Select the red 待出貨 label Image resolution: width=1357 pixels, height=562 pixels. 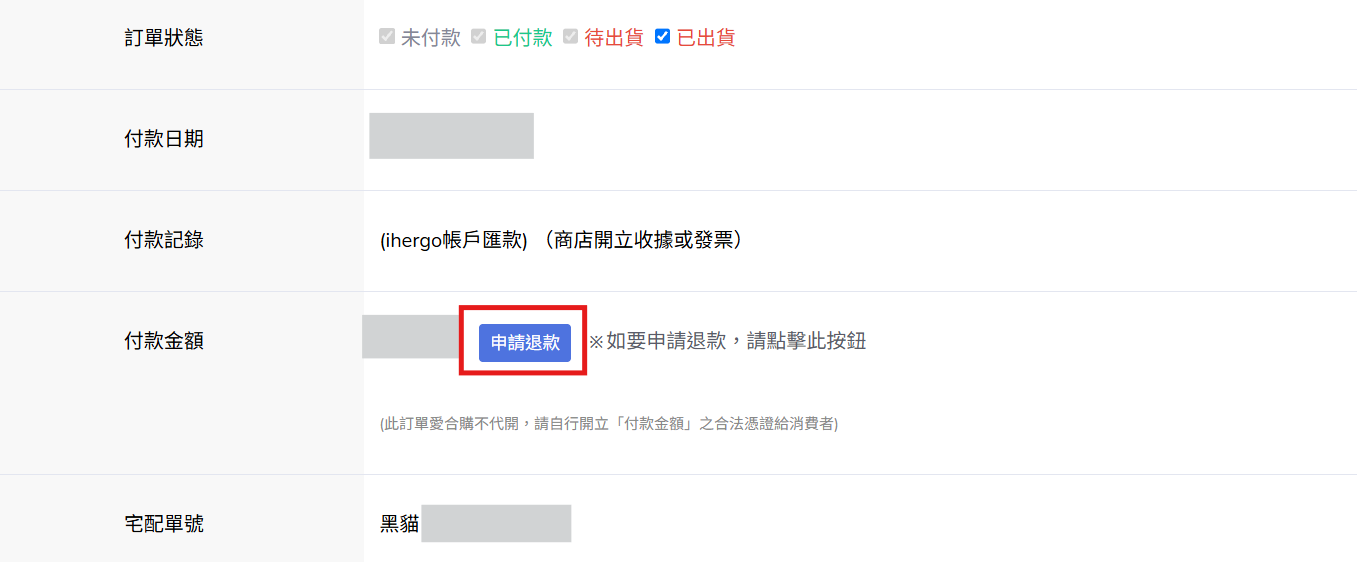point(614,38)
